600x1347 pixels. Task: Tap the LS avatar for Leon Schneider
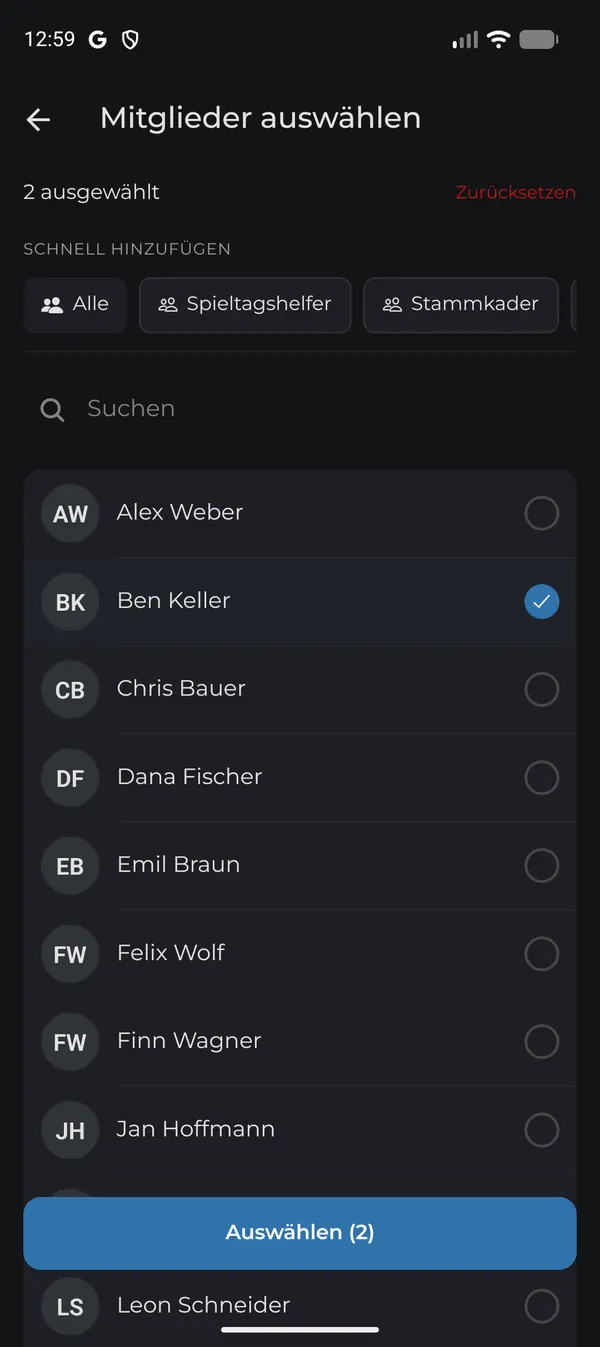point(70,1306)
